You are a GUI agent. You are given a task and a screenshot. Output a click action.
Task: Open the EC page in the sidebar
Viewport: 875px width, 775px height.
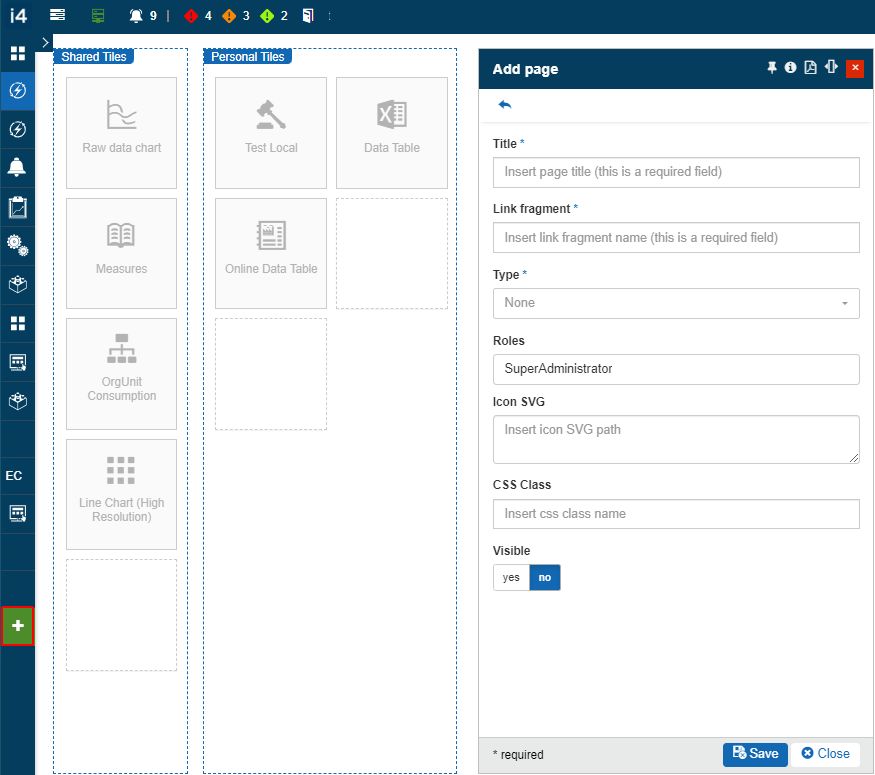coord(15,476)
